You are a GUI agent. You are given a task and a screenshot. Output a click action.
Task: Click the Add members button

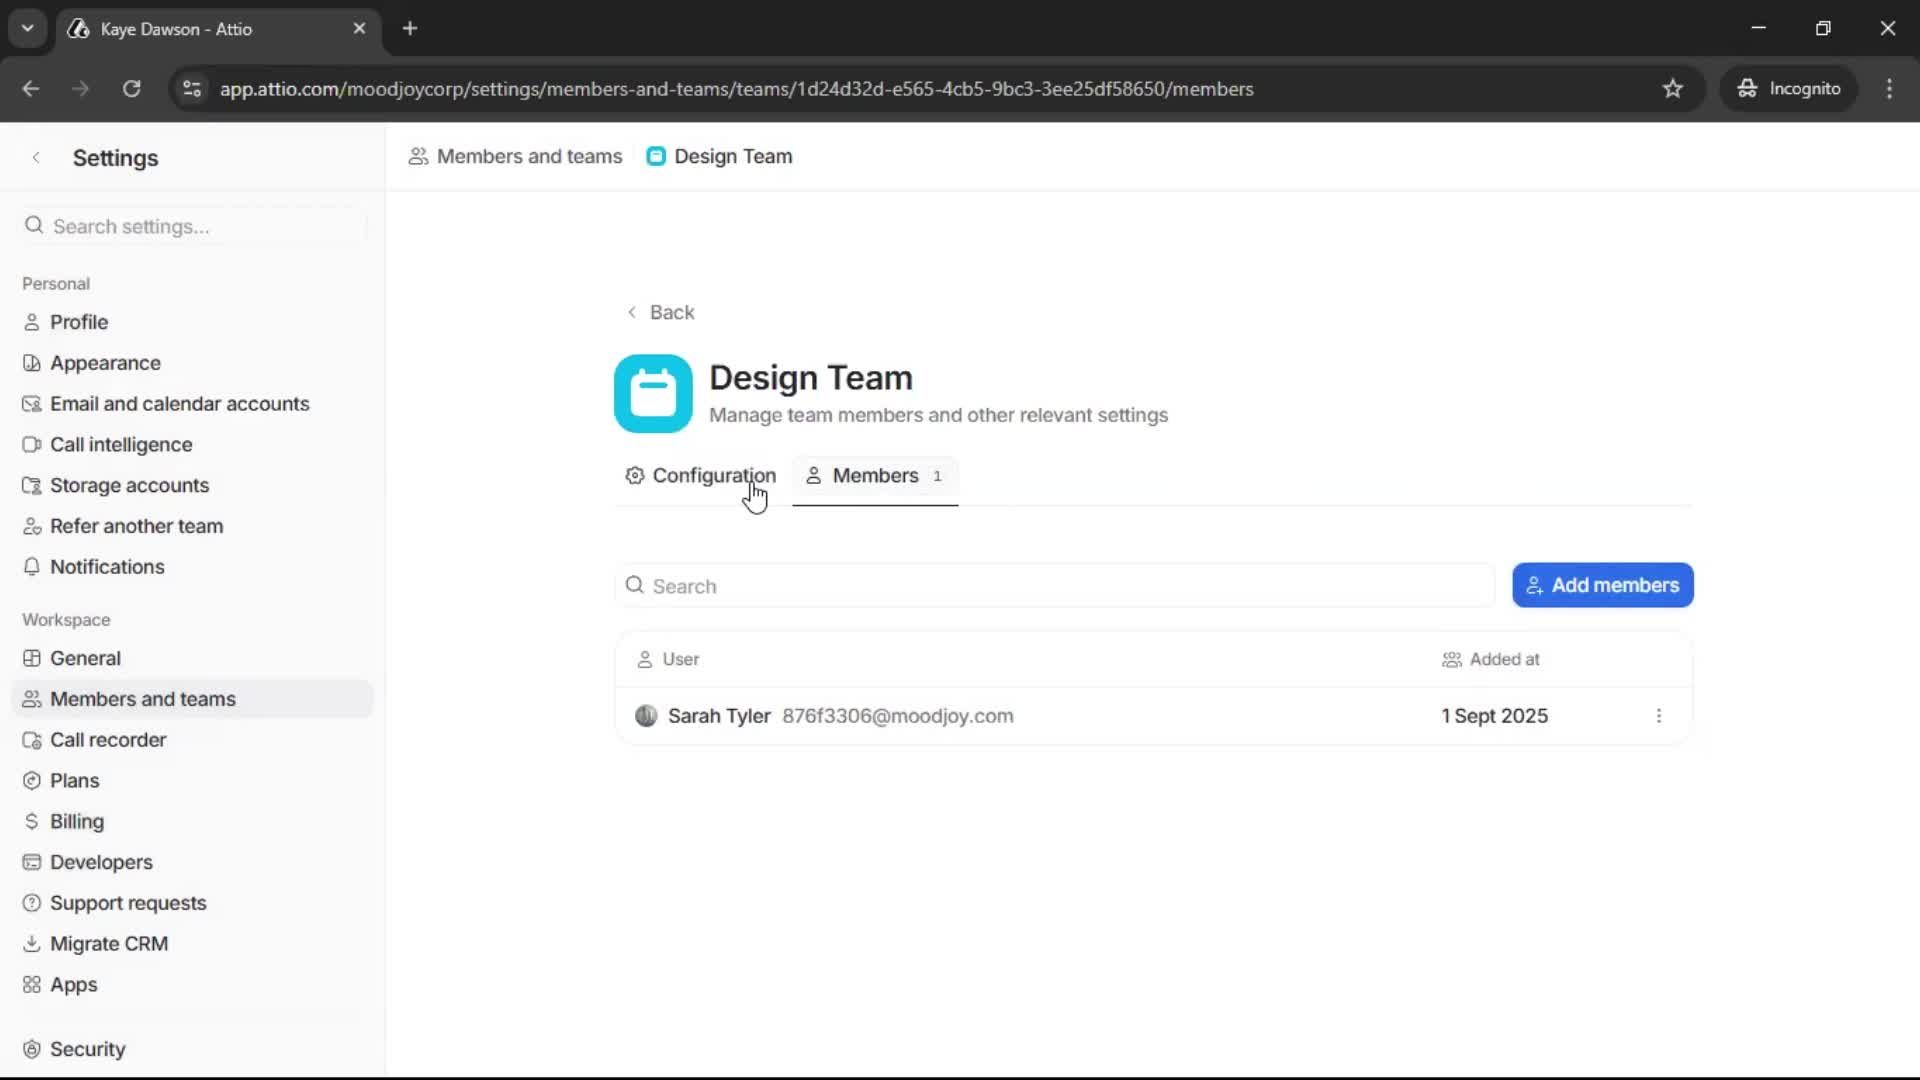coord(1601,585)
